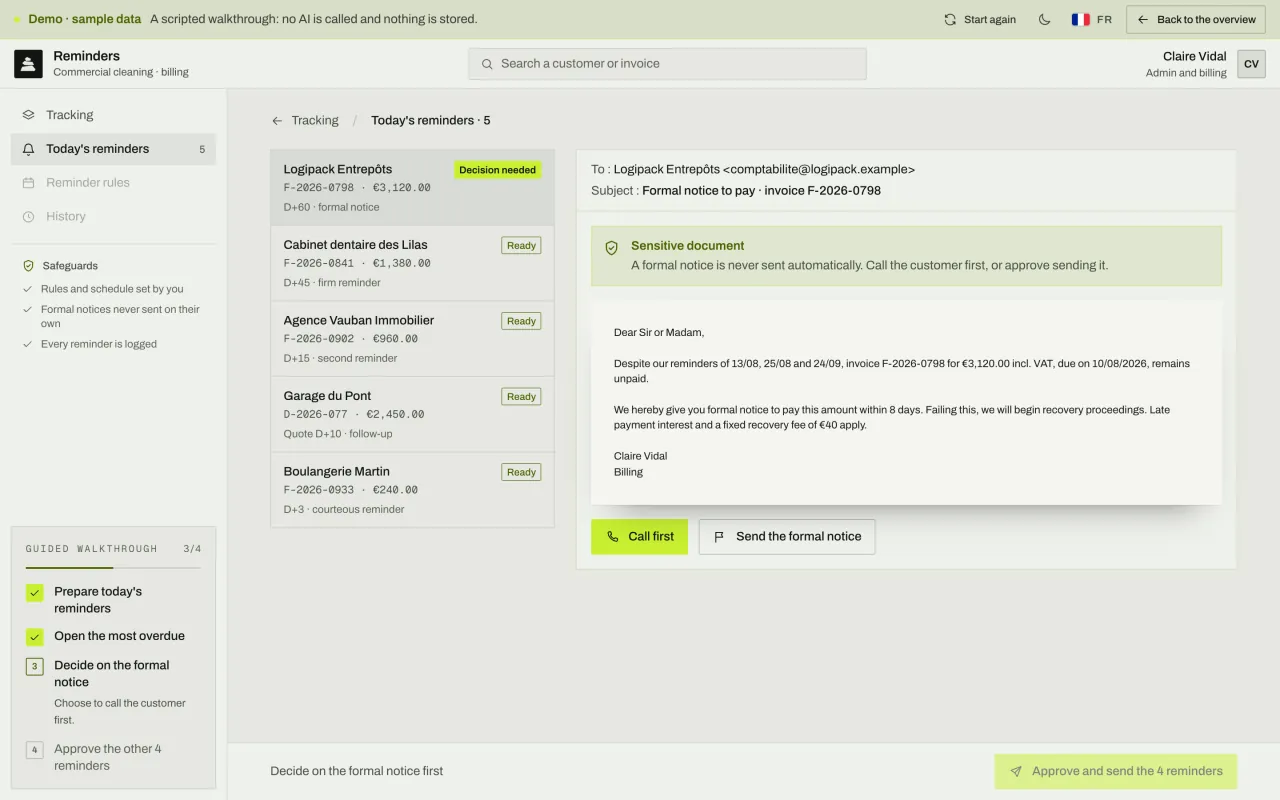The image size is (1280, 800).
Task: Click the Start again refresh icon
Action: tap(950, 19)
